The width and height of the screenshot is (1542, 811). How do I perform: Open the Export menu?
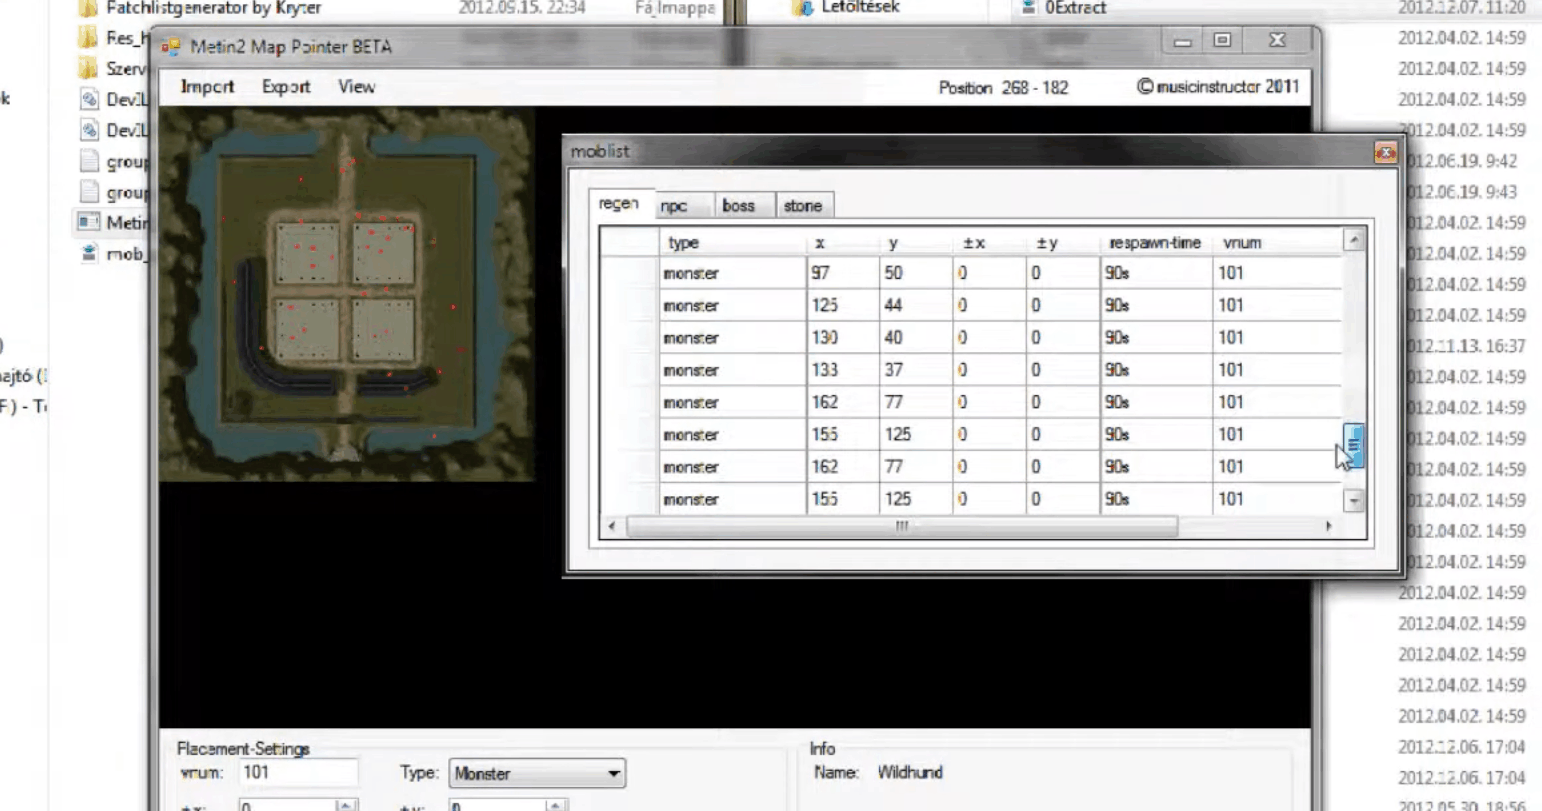[285, 87]
